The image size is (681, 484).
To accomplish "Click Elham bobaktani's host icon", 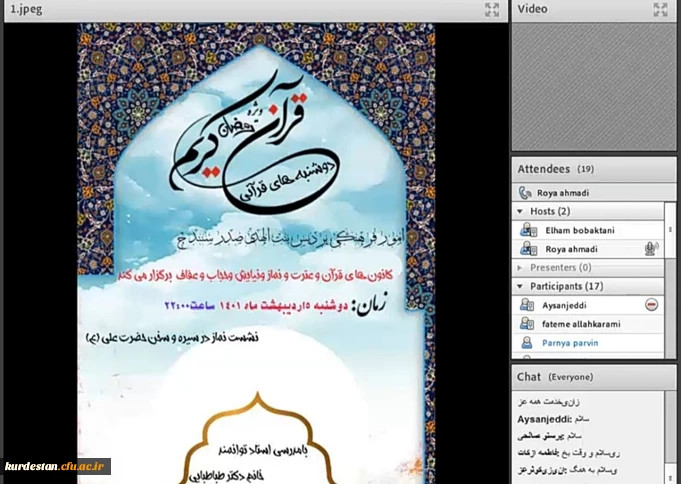I will pyautogui.click(x=527, y=231).
